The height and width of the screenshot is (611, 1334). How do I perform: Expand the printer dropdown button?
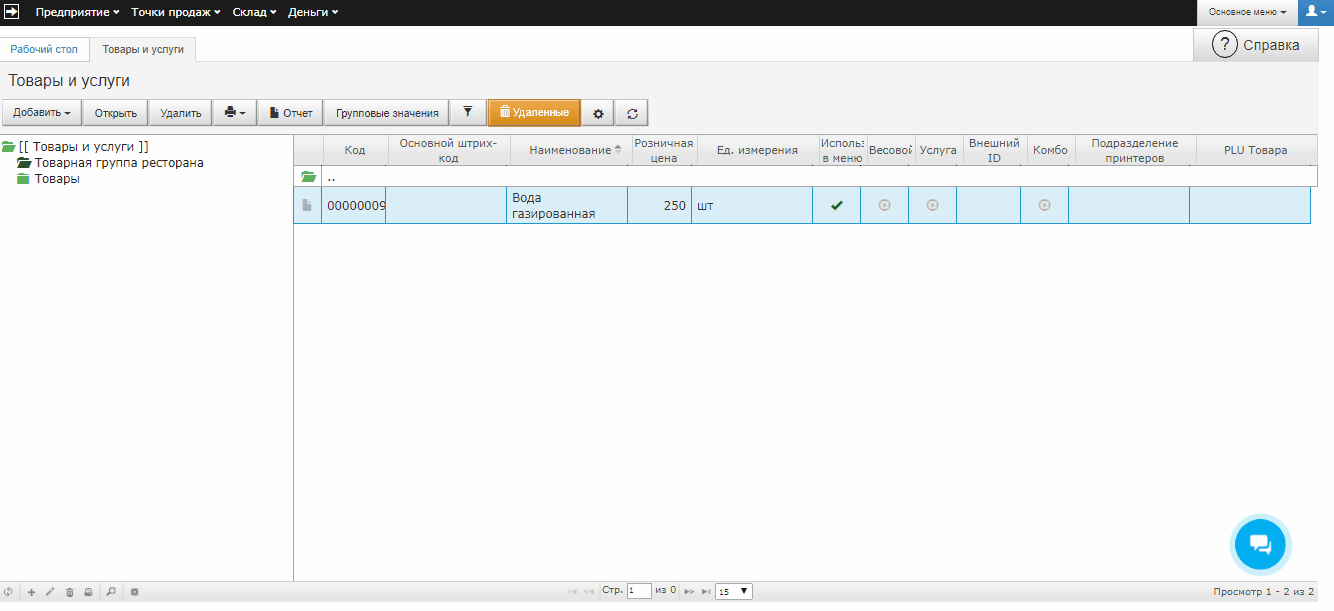[x=235, y=113]
